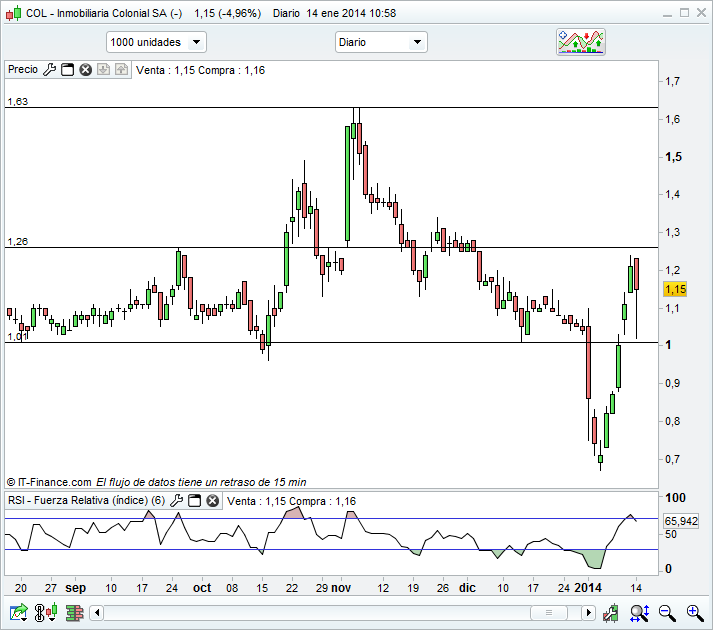Zoom out the chart with minus magnifier
This screenshot has height=630, width=713.
coord(668,612)
